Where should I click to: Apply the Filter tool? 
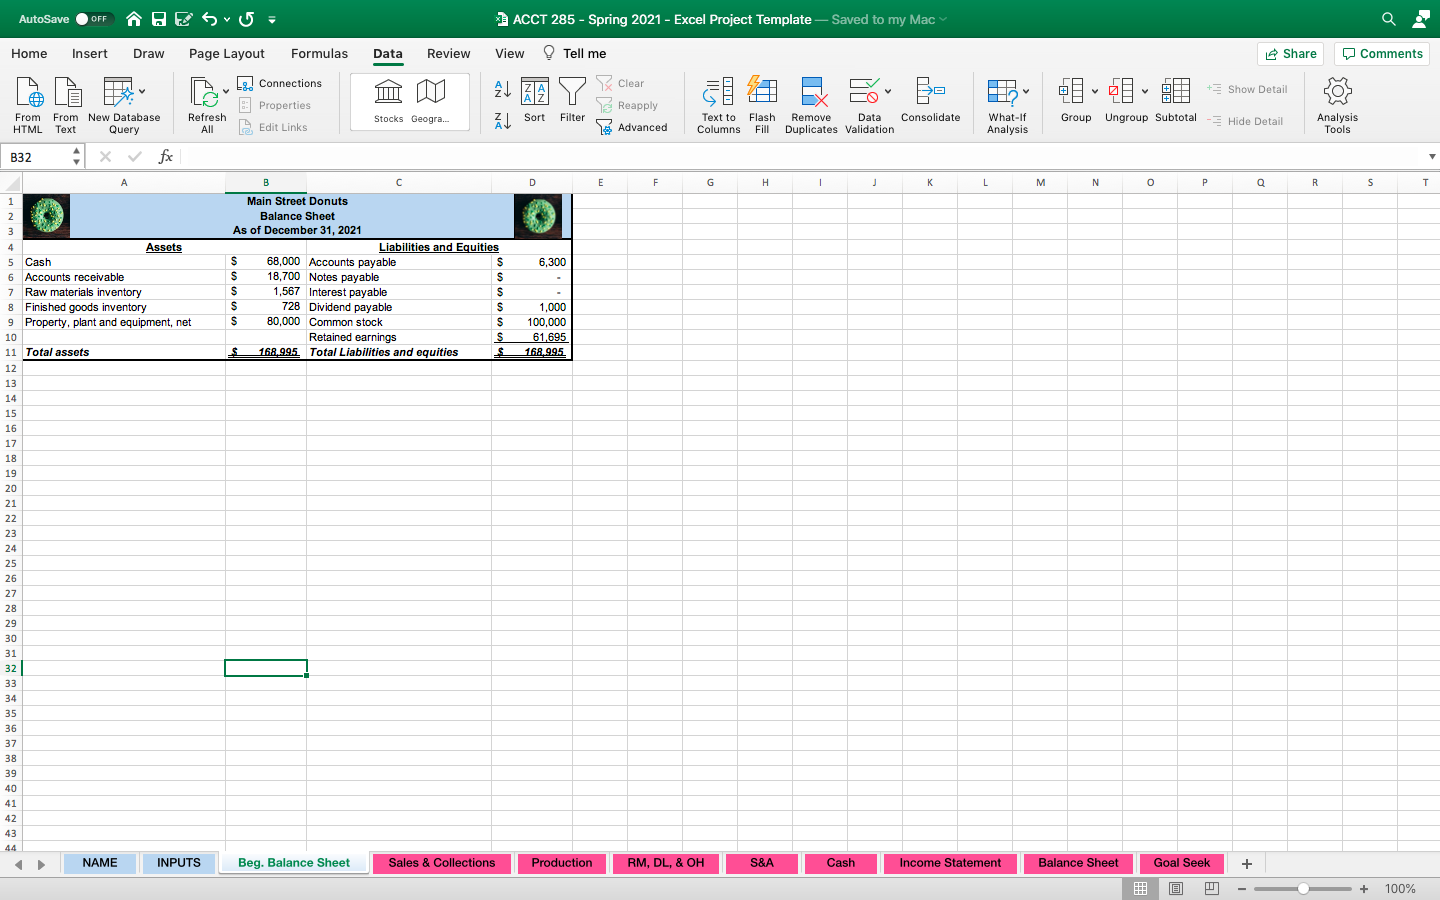point(572,100)
